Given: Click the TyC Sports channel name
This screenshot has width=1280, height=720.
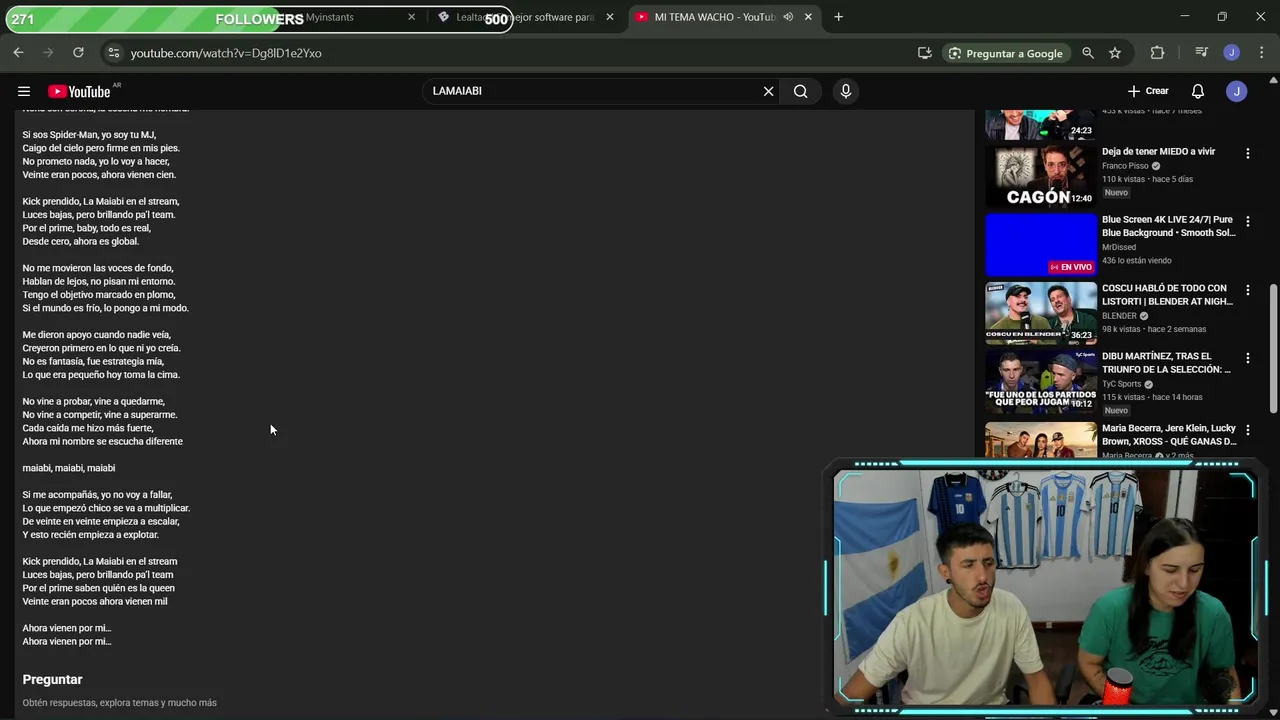Looking at the screenshot, I should pyautogui.click(x=1121, y=384).
